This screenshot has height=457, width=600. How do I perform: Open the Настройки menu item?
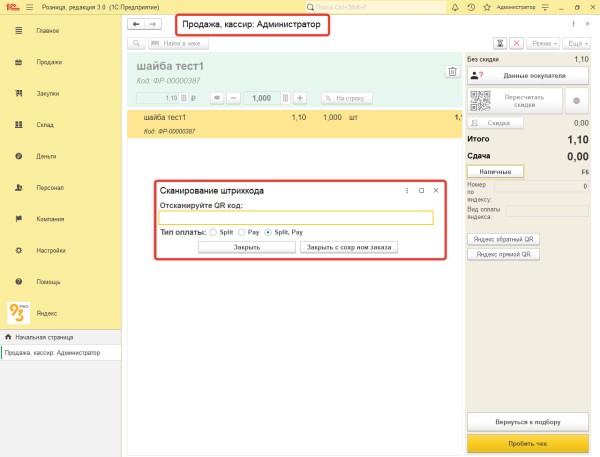(50, 250)
